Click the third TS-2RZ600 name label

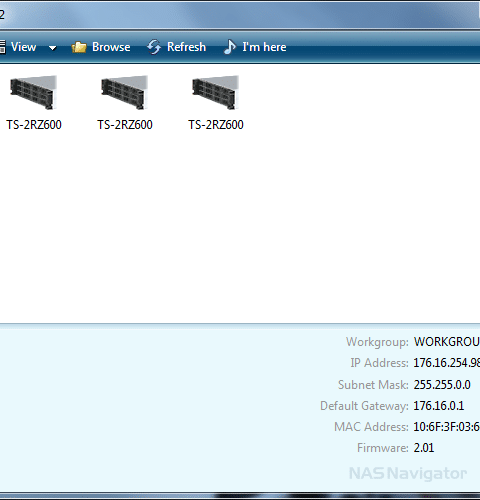(x=216, y=125)
